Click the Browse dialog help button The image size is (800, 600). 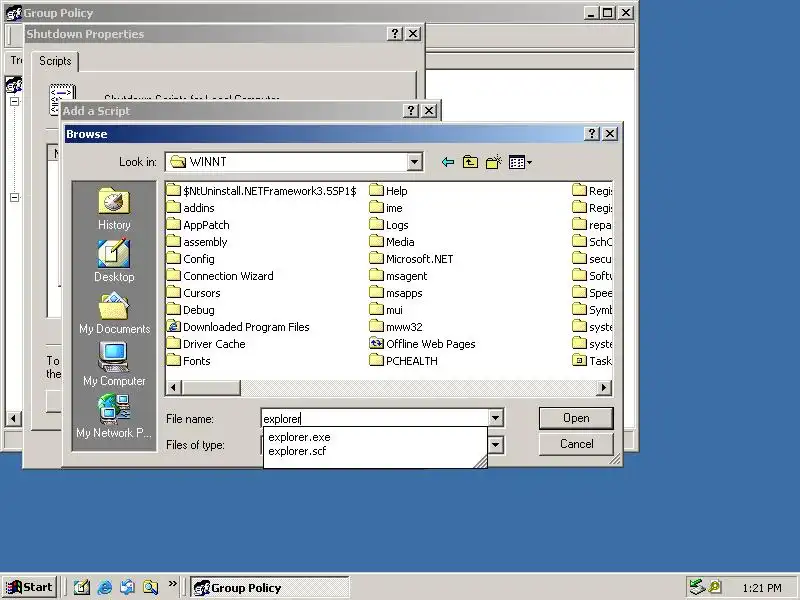(591, 134)
